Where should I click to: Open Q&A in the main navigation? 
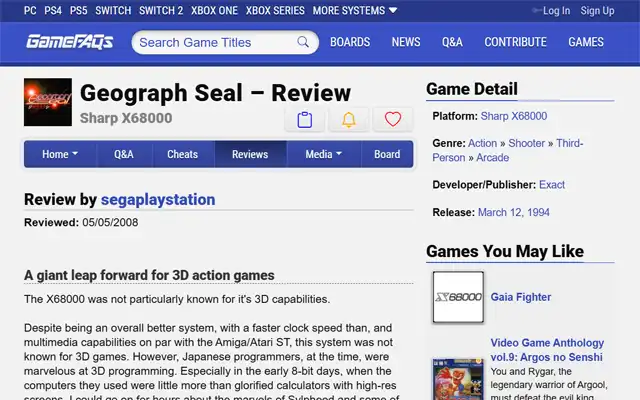[x=452, y=42]
